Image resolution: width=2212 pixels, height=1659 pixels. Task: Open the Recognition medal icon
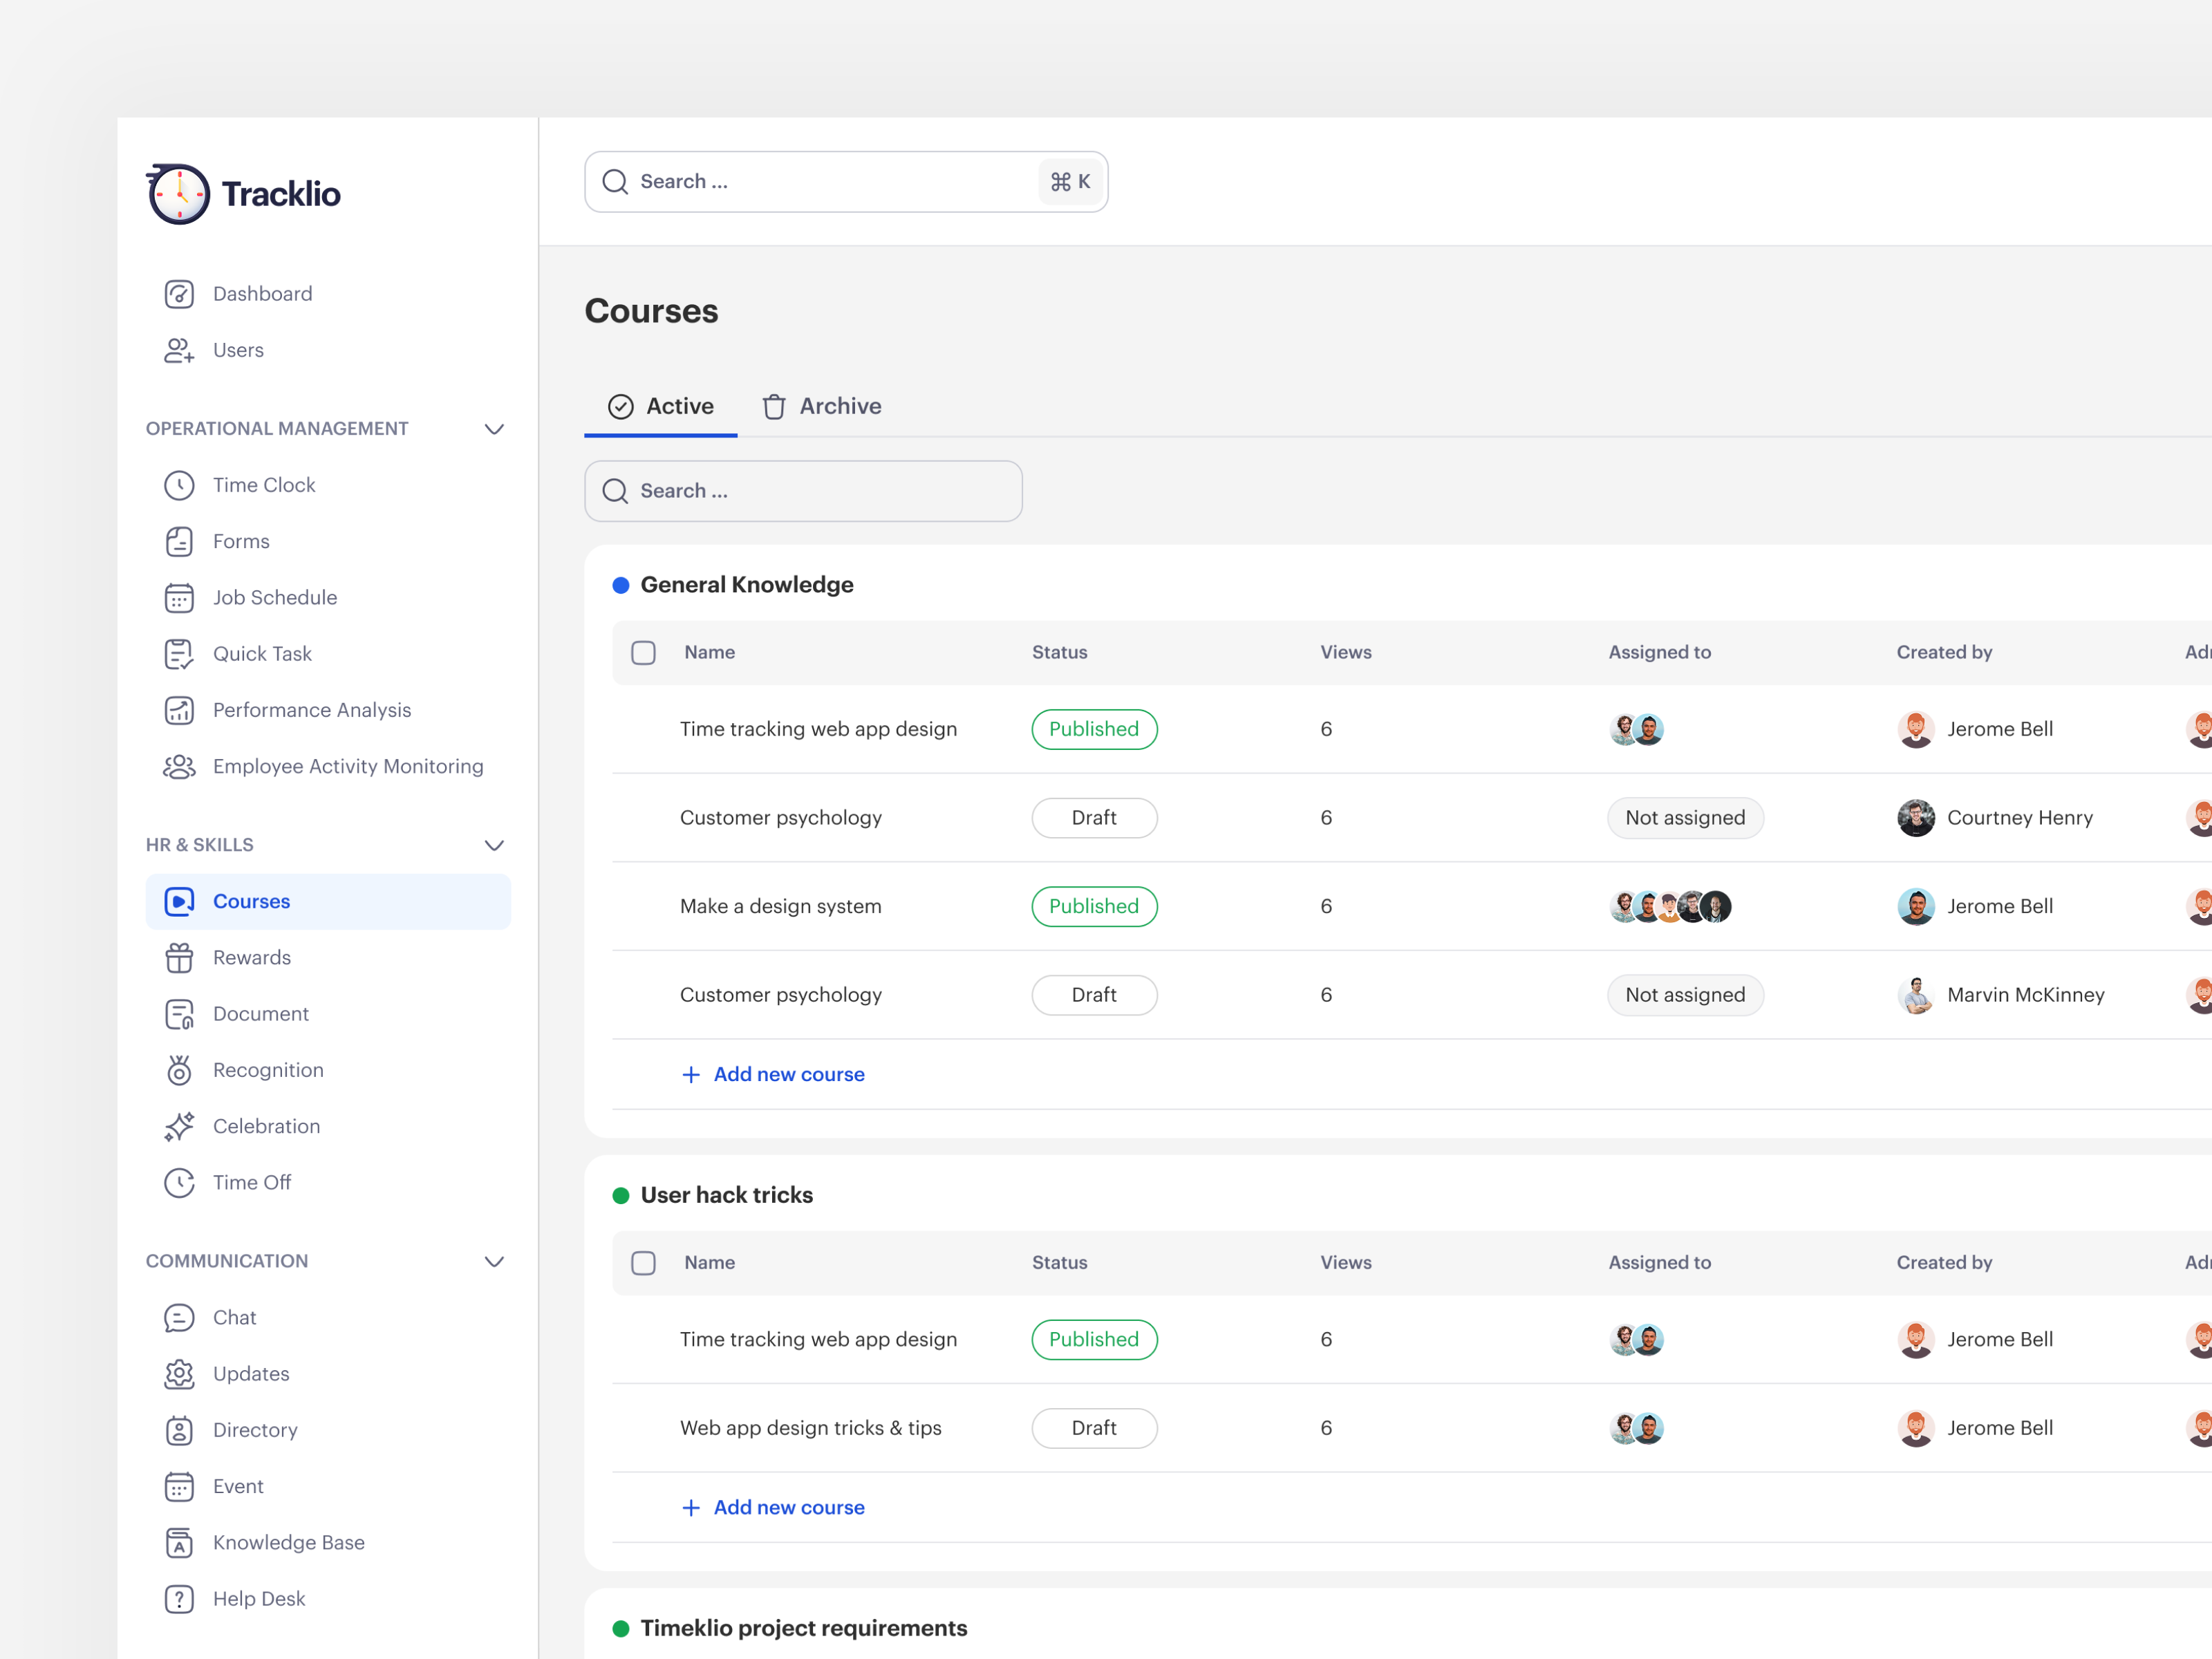pyautogui.click(x=179, y=1070)
